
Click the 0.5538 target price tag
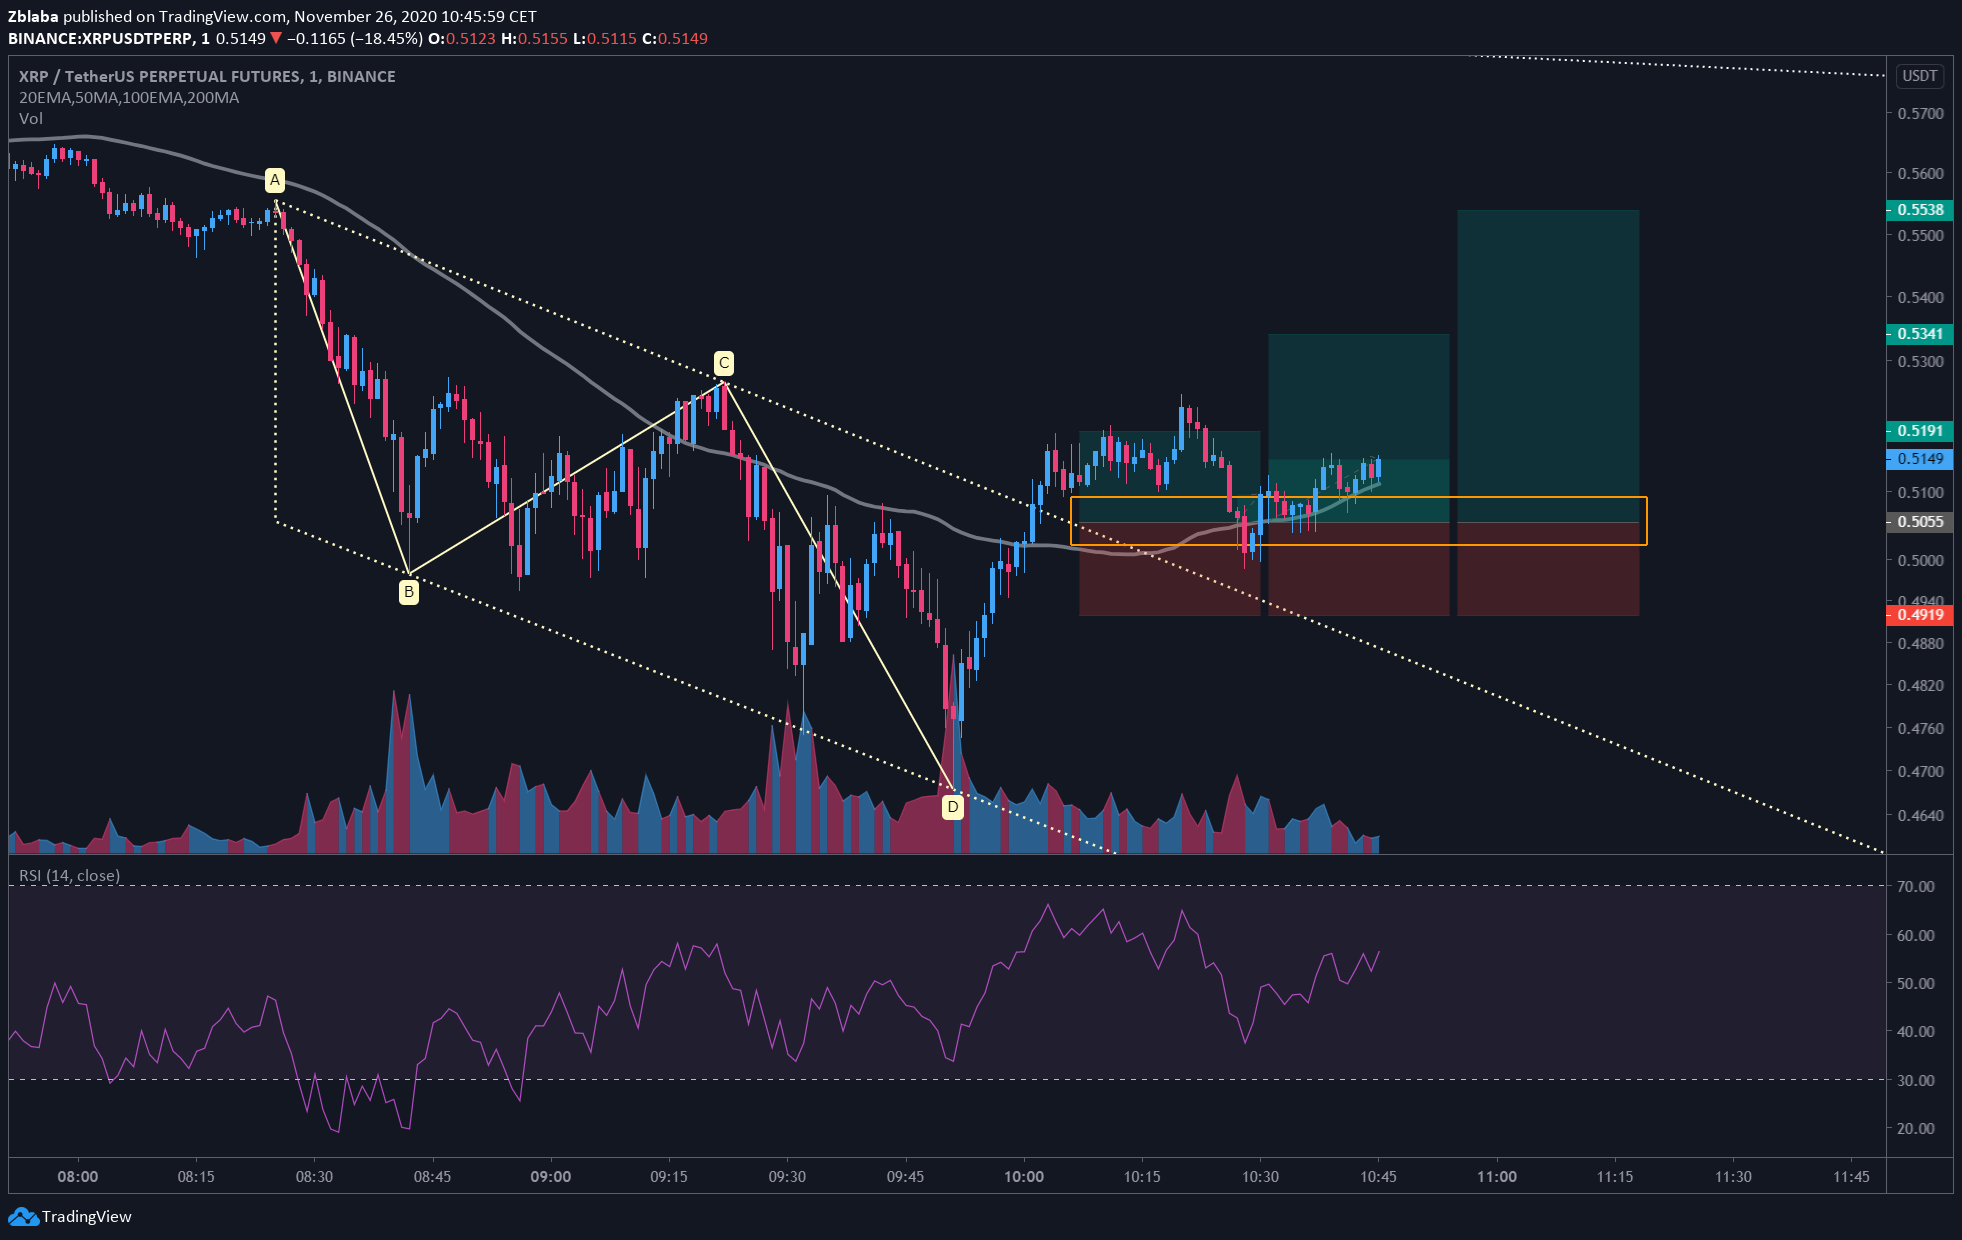1919,210
